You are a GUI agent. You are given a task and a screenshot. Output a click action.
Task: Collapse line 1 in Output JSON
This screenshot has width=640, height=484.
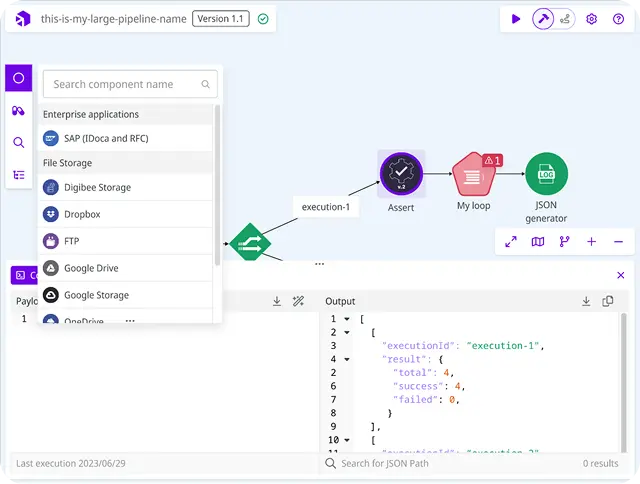[347, 319]
